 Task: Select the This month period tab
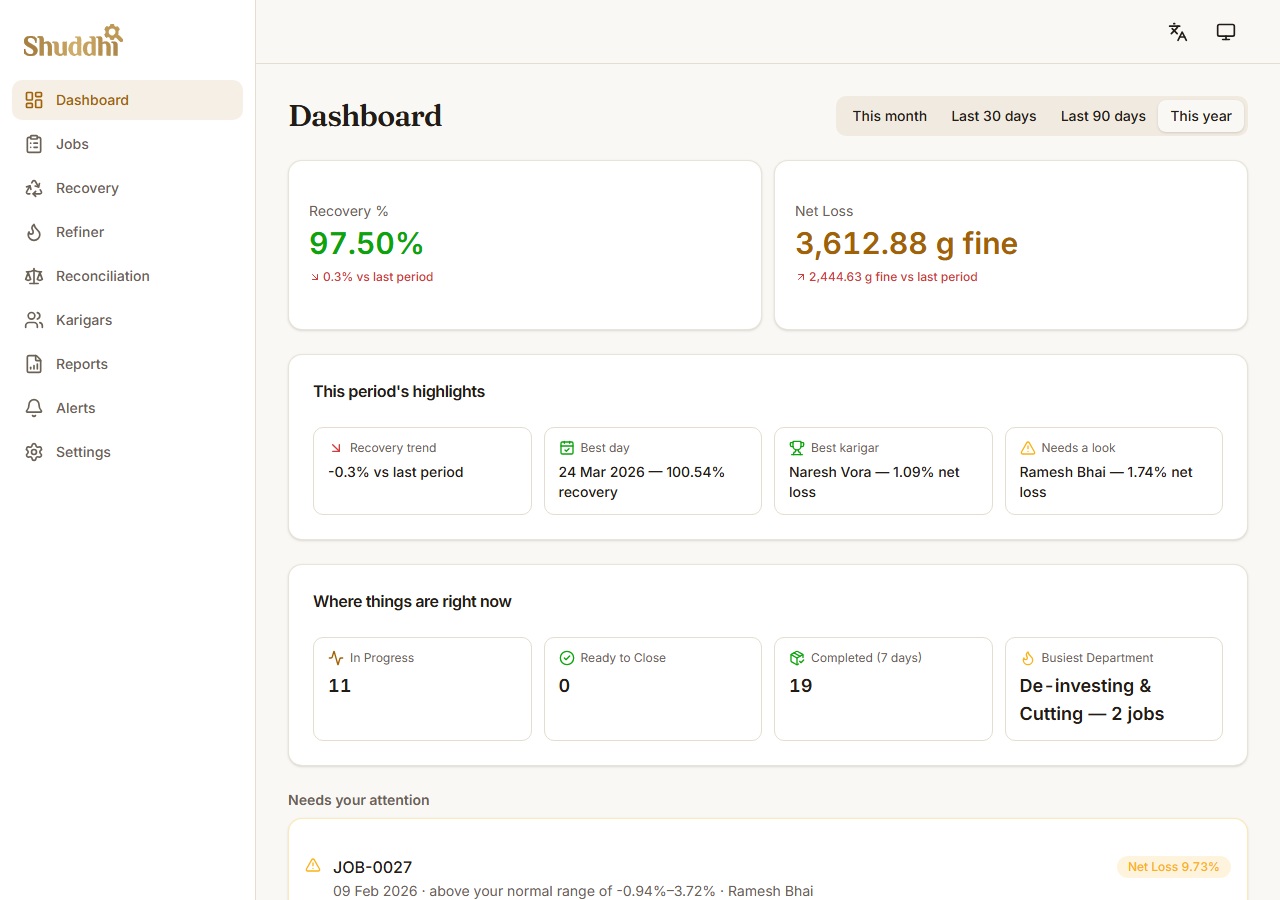890,116
